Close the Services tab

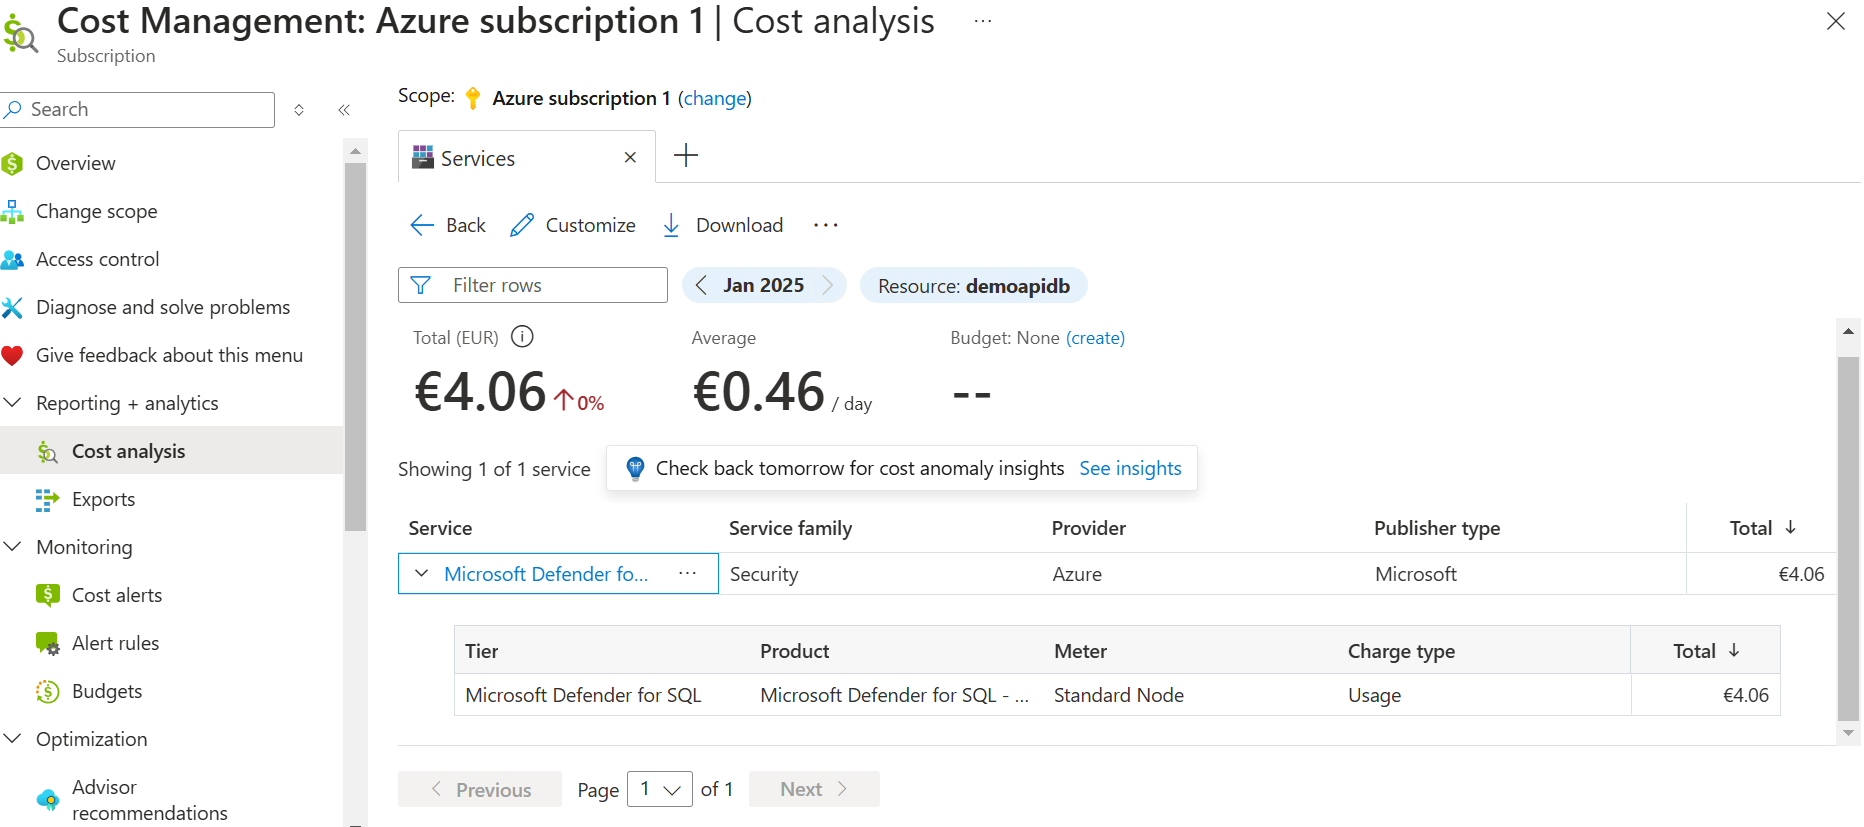(x=630, y=157)
